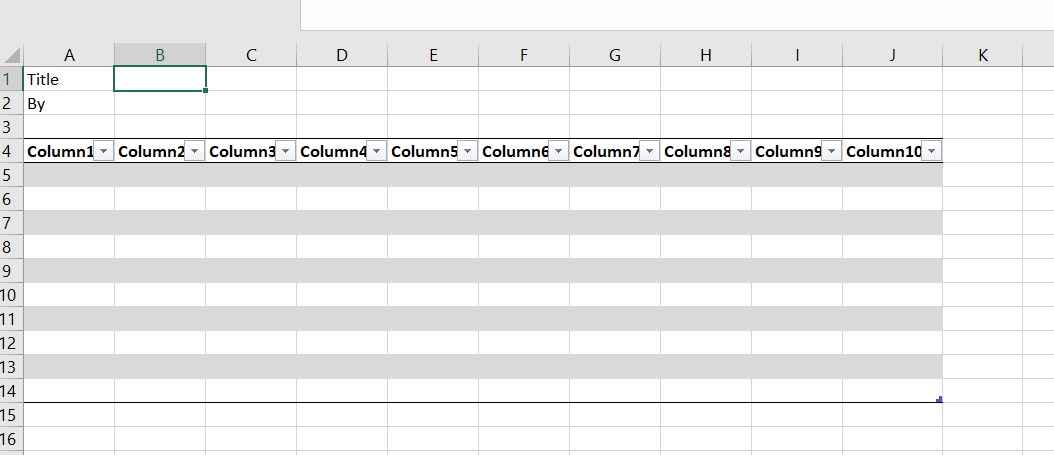Select column header F
The image size is (1054, 455).
coord(524,56)
